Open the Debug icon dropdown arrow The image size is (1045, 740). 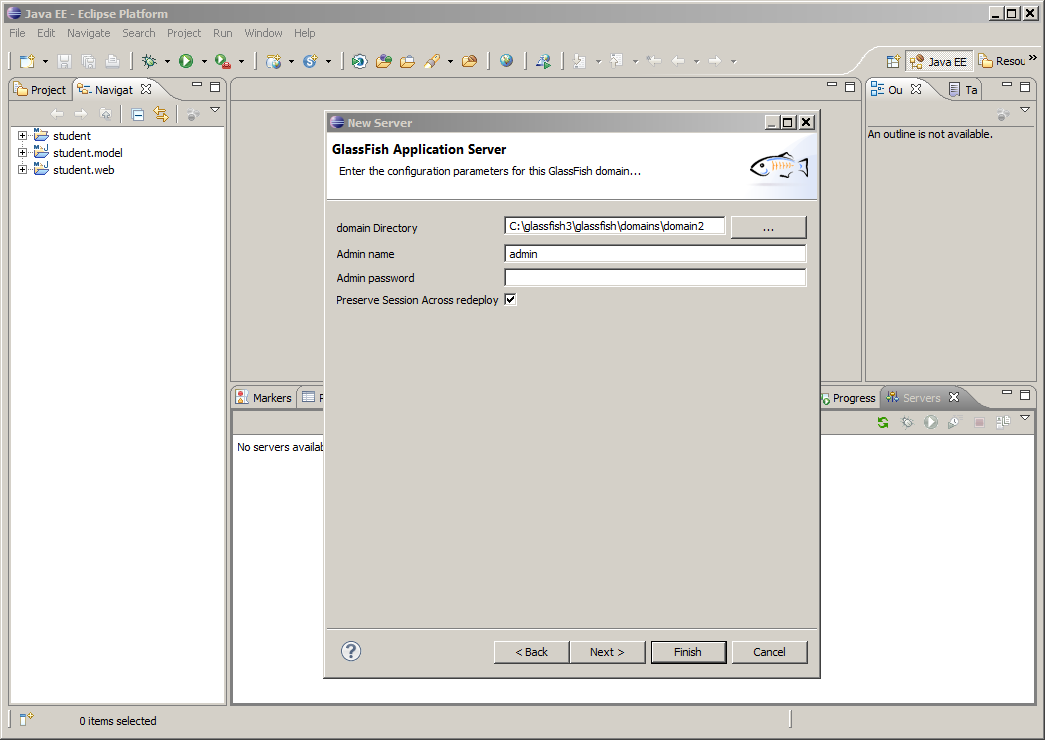[167, 61]
